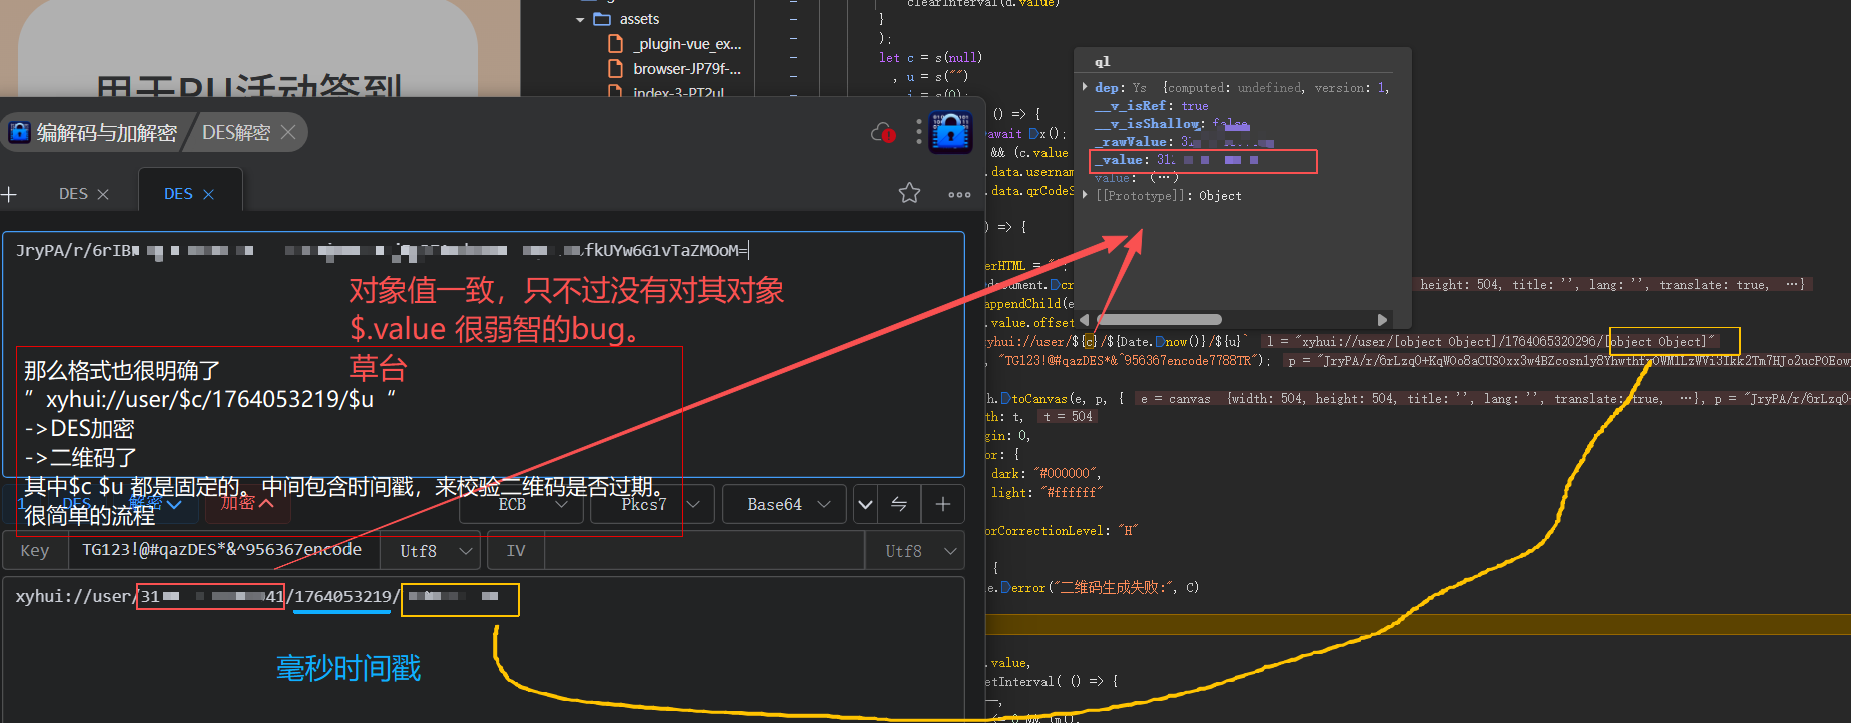Screen dimensions: 1851x723
Task: Collapse the assets folder in file tree
Action: [x=580, y=19]
